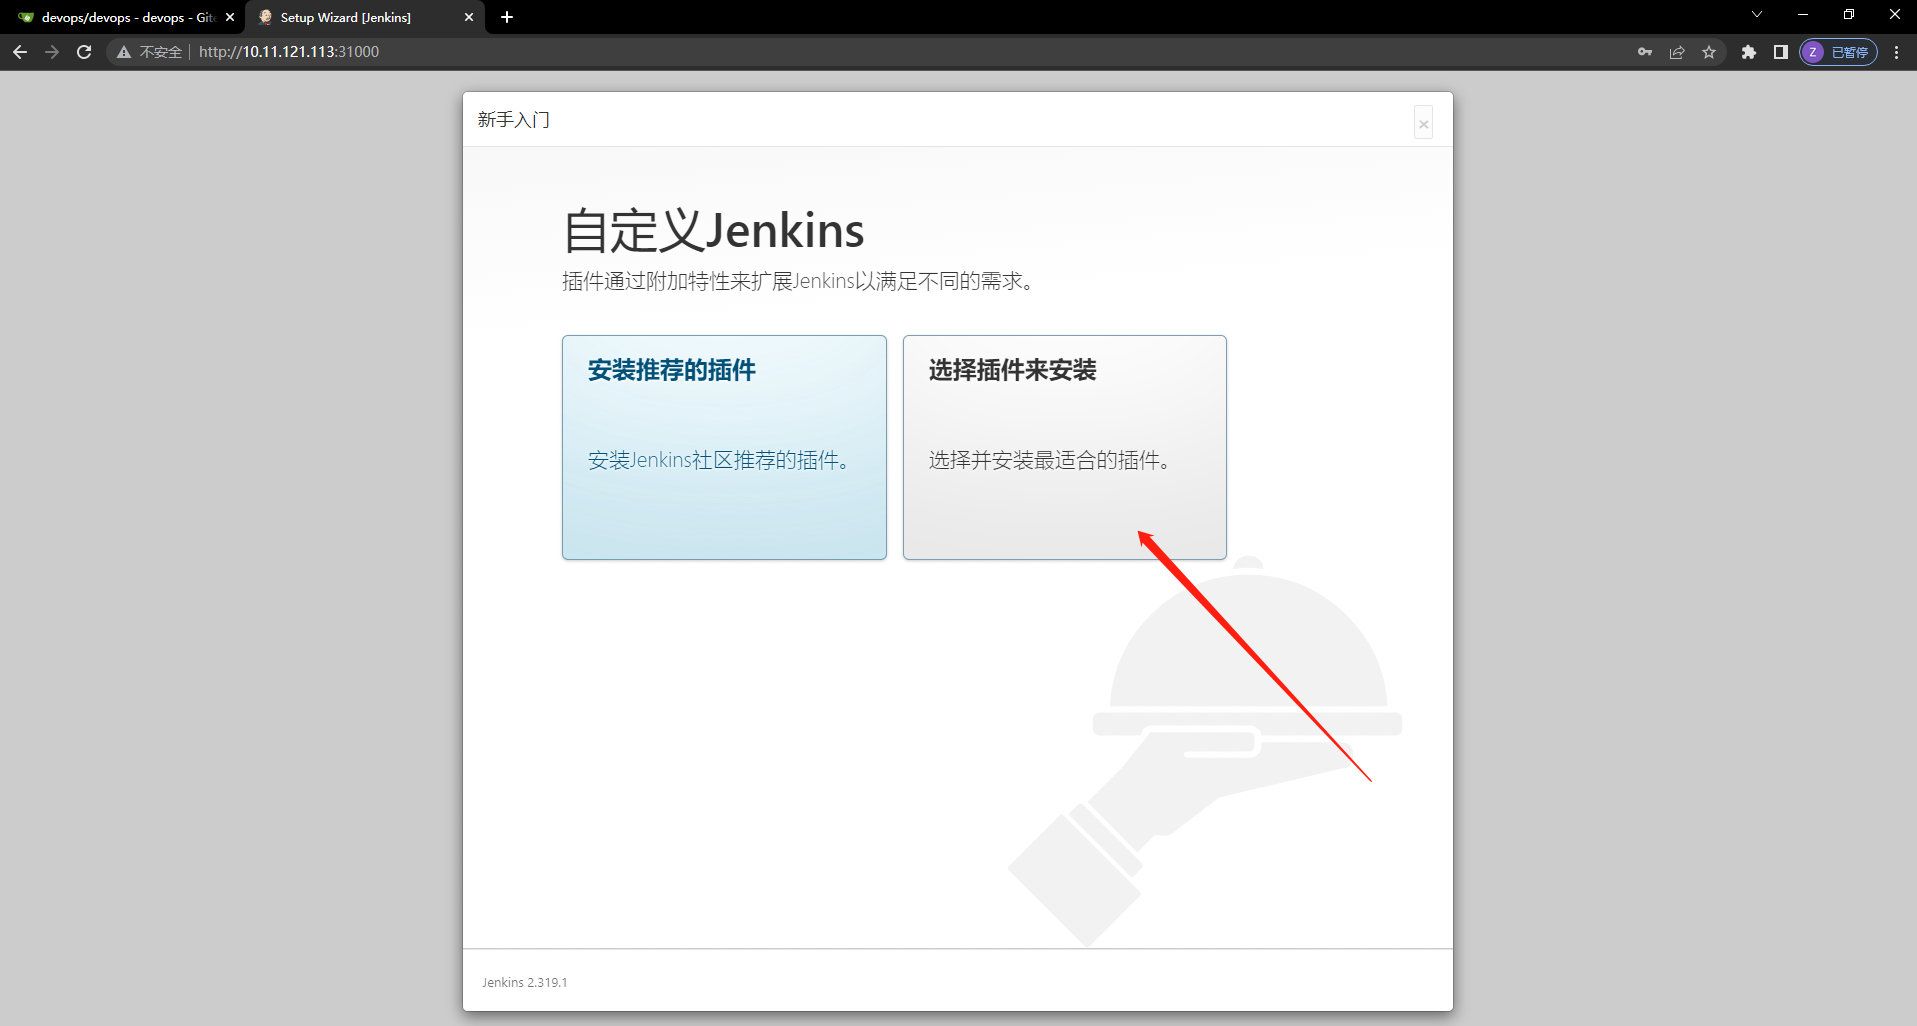Click the 'Not secure' warning indicator

(149, 52)
